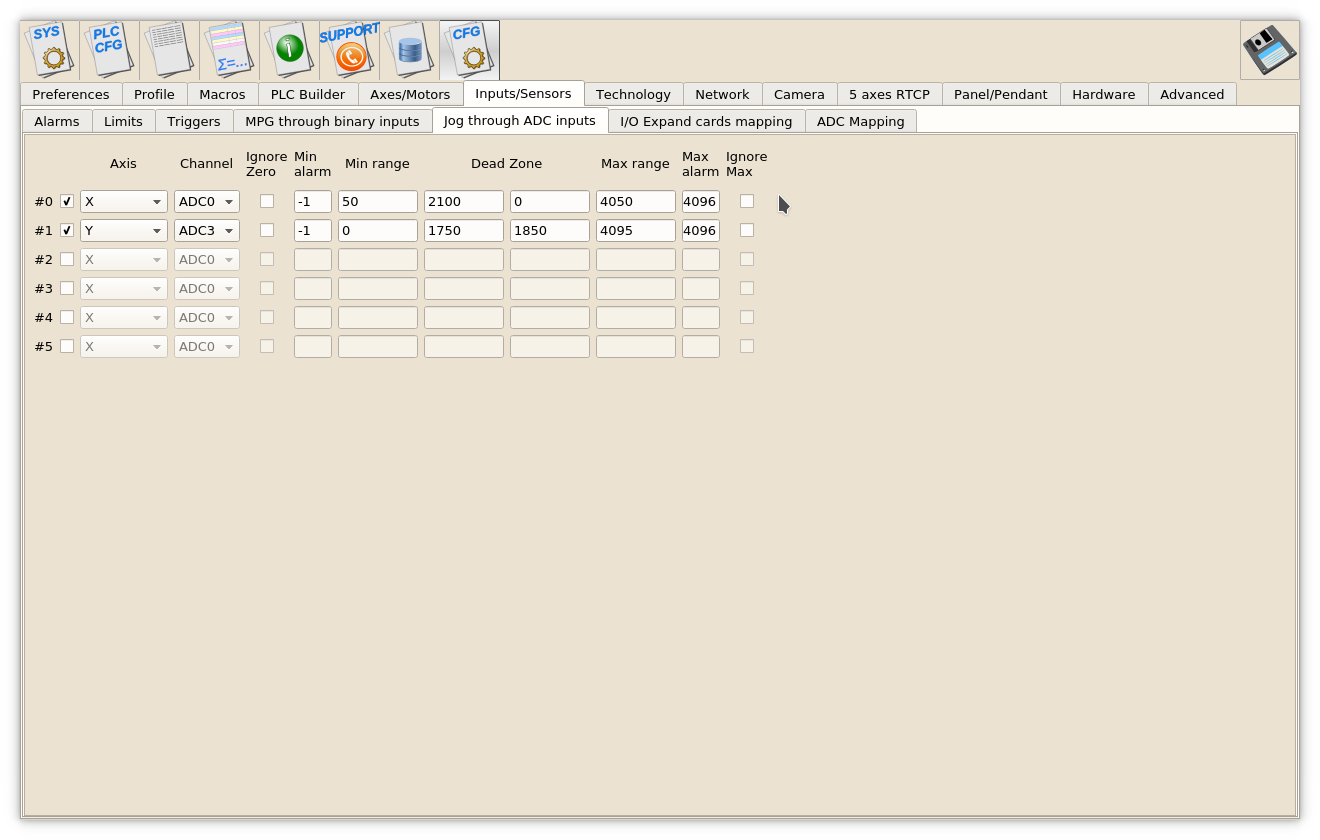Select the Max range field showing 4095
The image size is (1320, 840).
635,230
